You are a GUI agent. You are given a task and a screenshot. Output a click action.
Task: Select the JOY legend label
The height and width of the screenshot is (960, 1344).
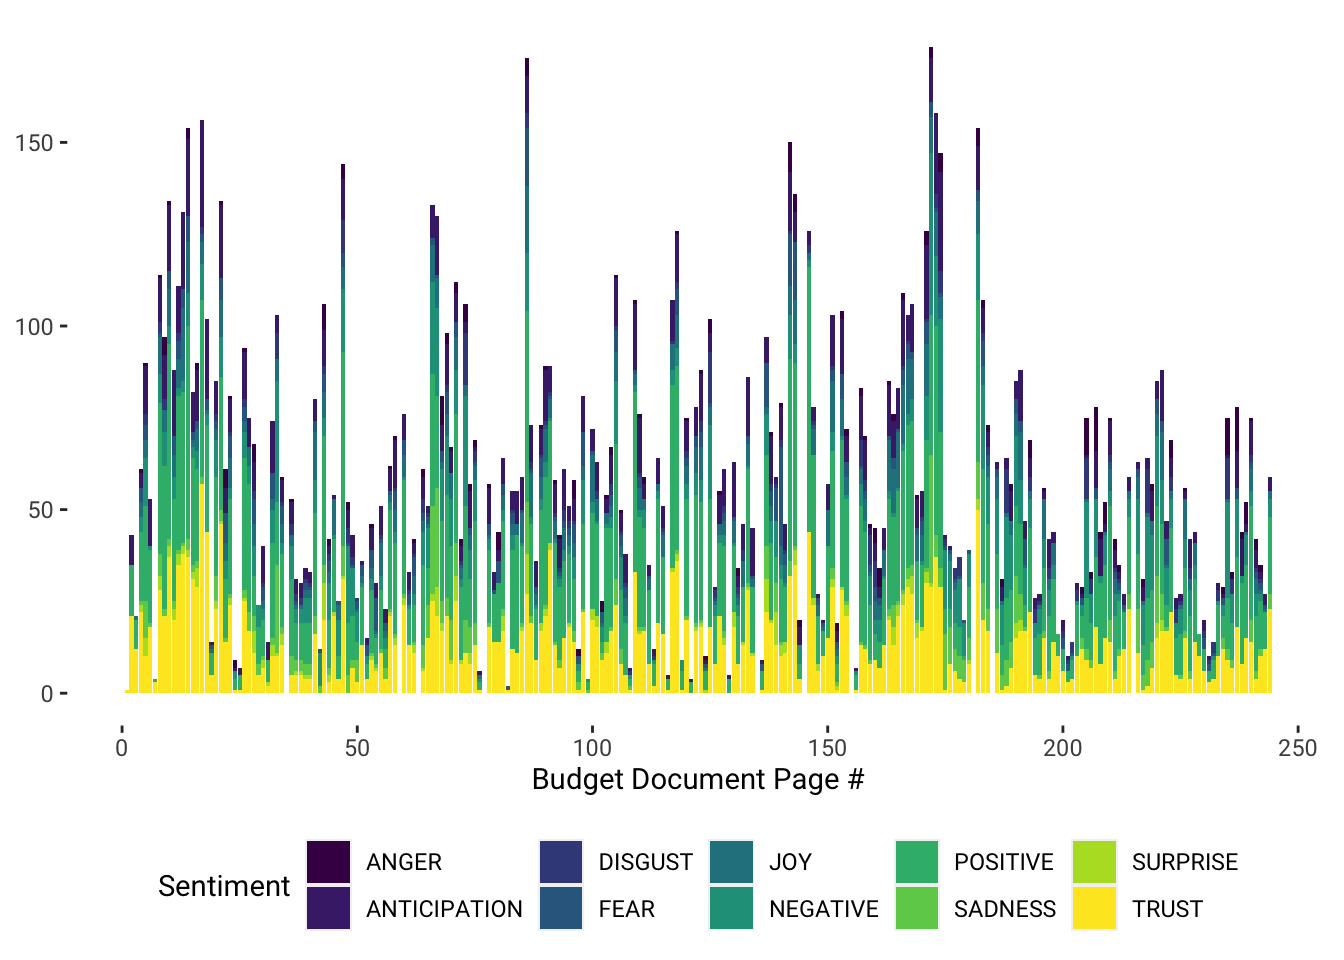point(790,862)
